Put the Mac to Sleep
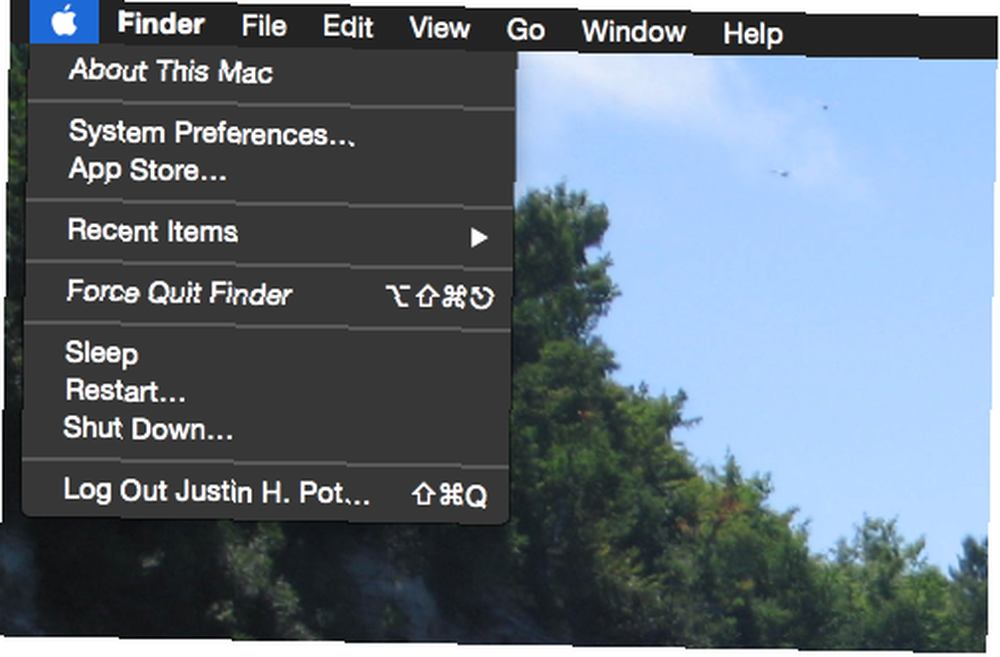This screenshot has width=1000, height=657. (101, 353)
